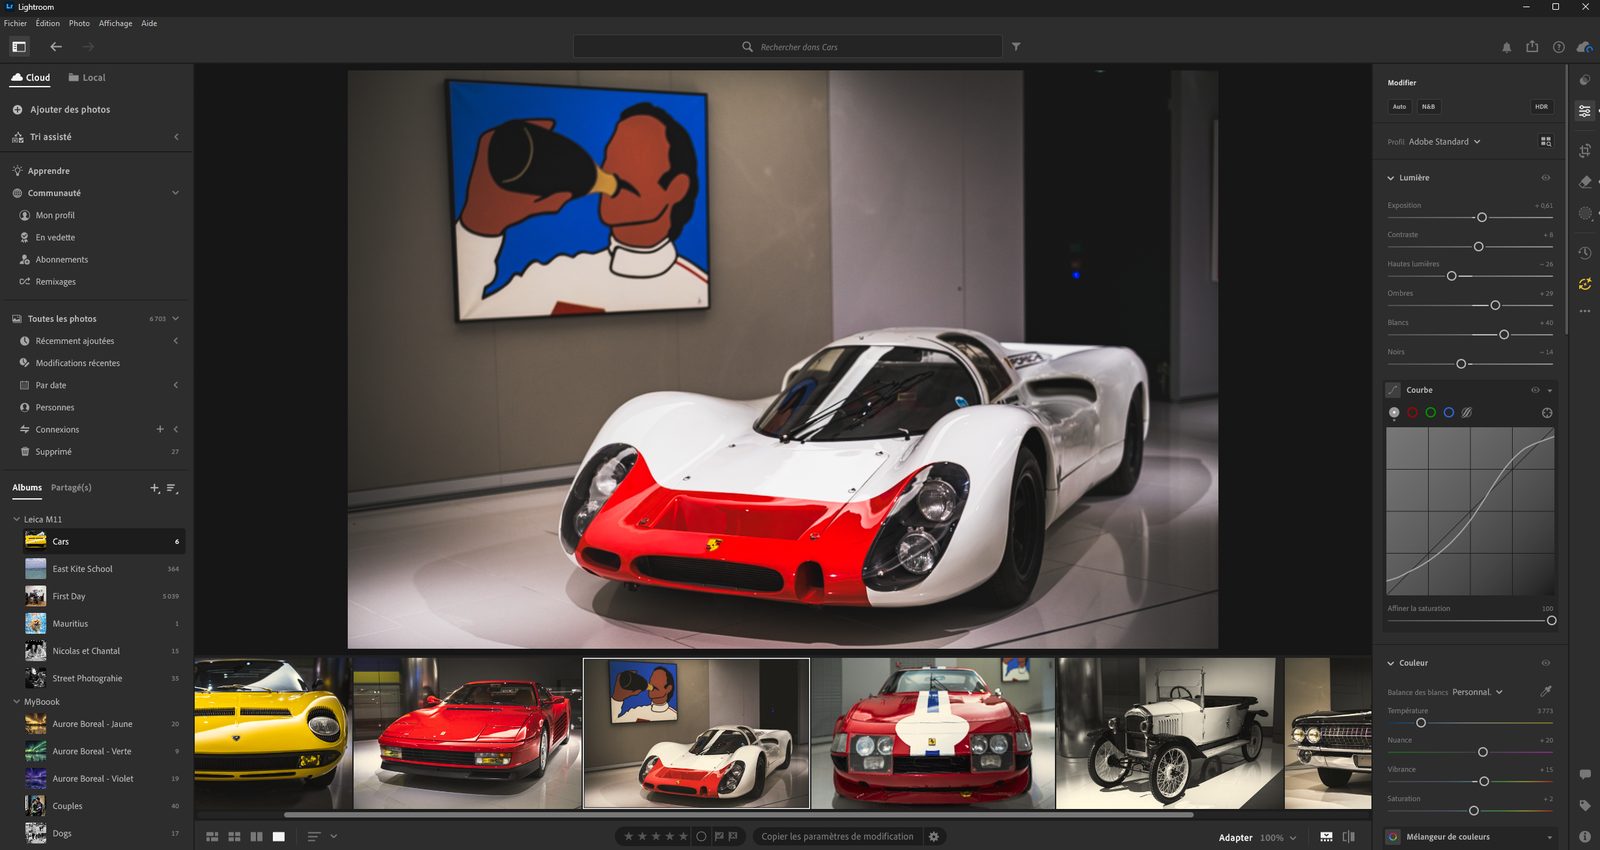Open the East Kite School album
This screenshot has height=850, width=1600.
[x=104, y=569]
